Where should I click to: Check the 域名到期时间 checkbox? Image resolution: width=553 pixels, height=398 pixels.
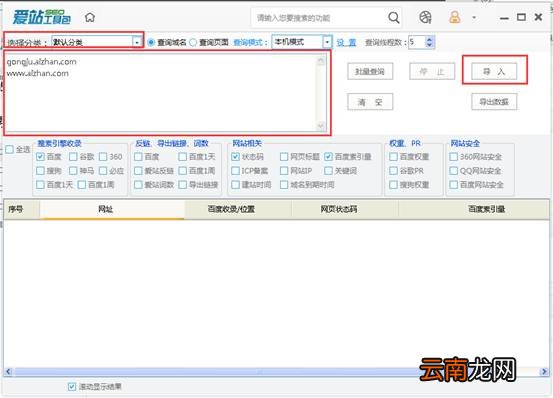(284, 184)
